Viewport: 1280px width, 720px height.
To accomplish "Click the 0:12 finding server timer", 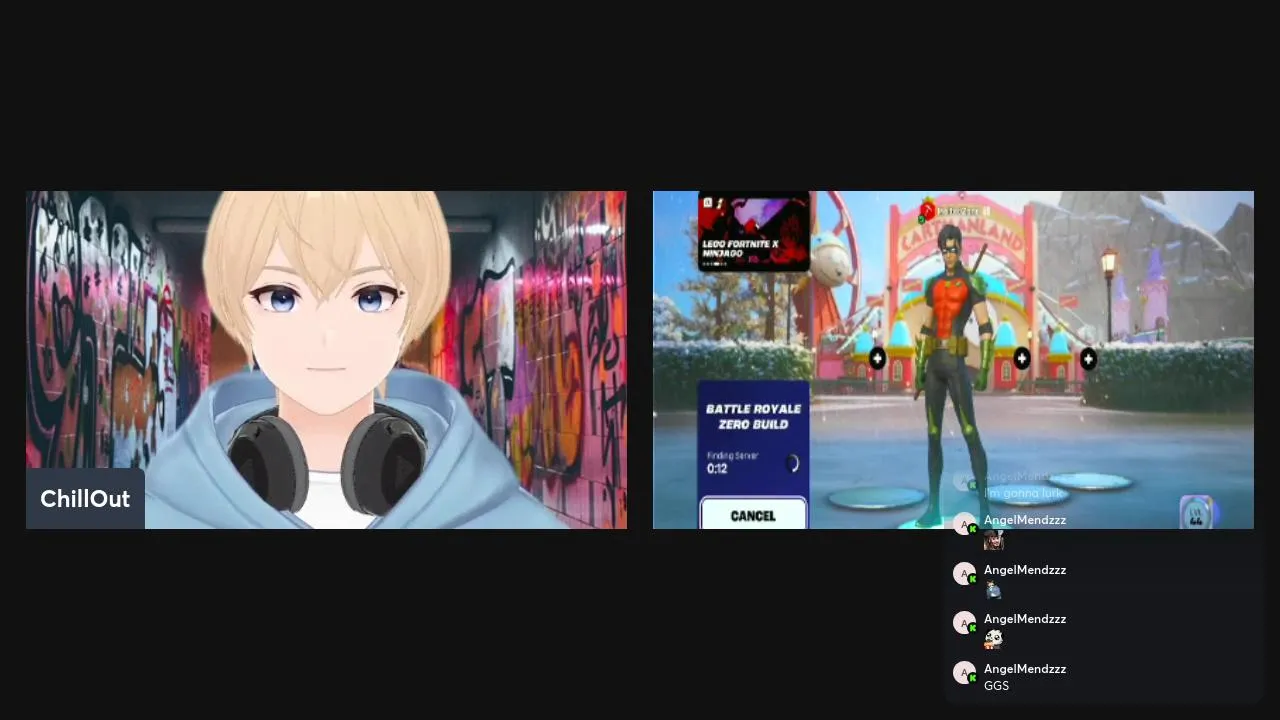I will 717,469.
